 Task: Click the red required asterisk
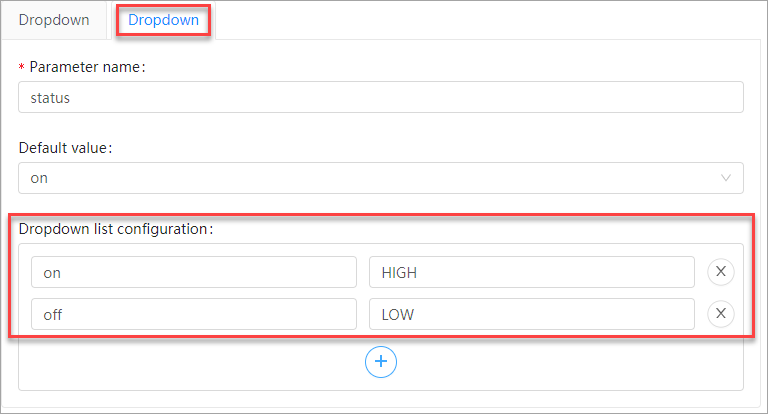click(x=22, y=68)
